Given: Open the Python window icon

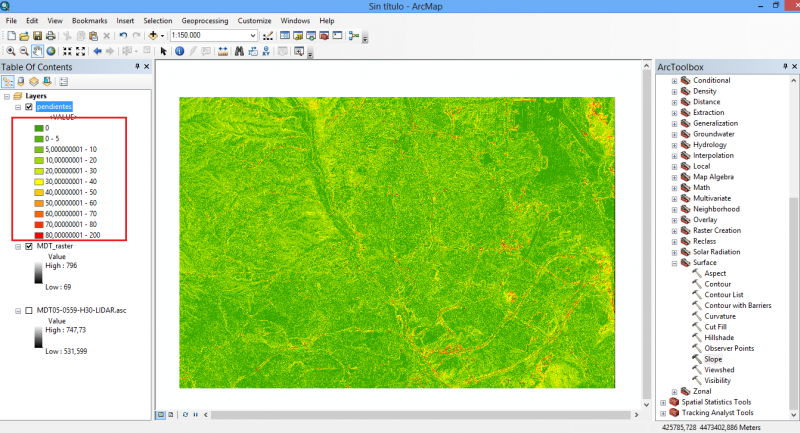Looking at the screenshot, I should 337,36.
